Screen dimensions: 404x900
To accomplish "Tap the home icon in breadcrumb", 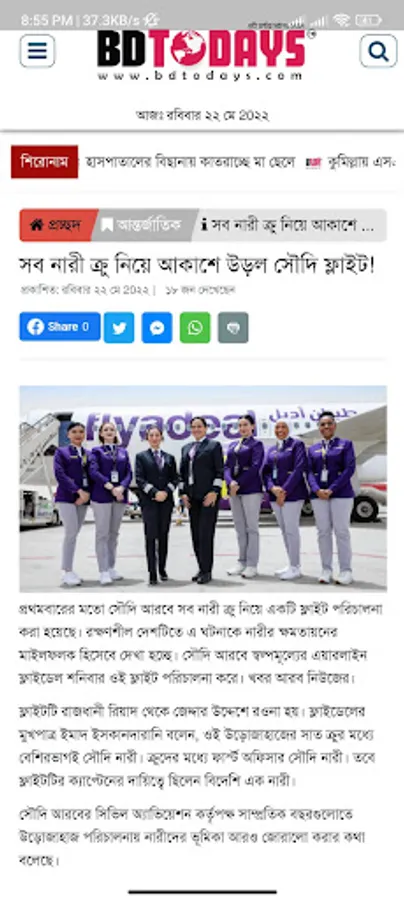I will [x=37, y=225].
